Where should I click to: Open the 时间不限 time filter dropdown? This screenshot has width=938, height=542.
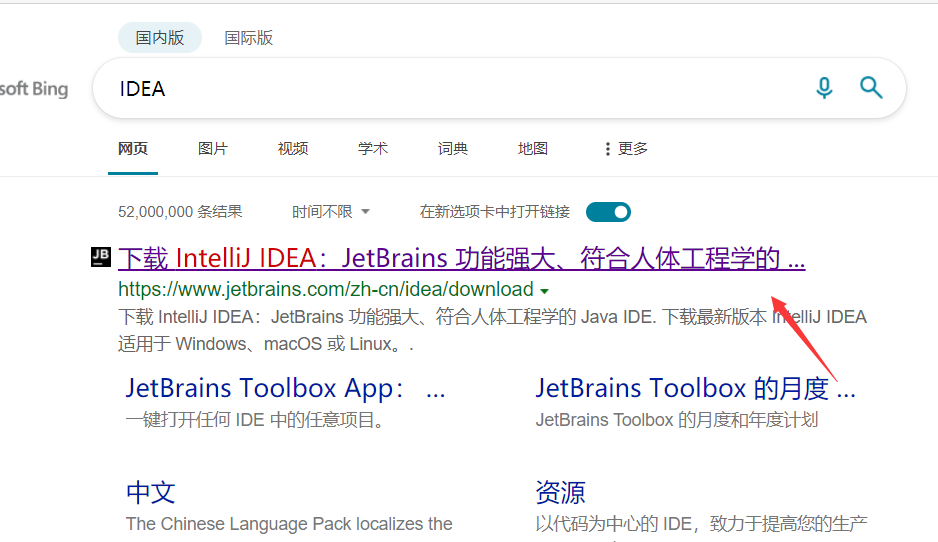pos(331,212)
